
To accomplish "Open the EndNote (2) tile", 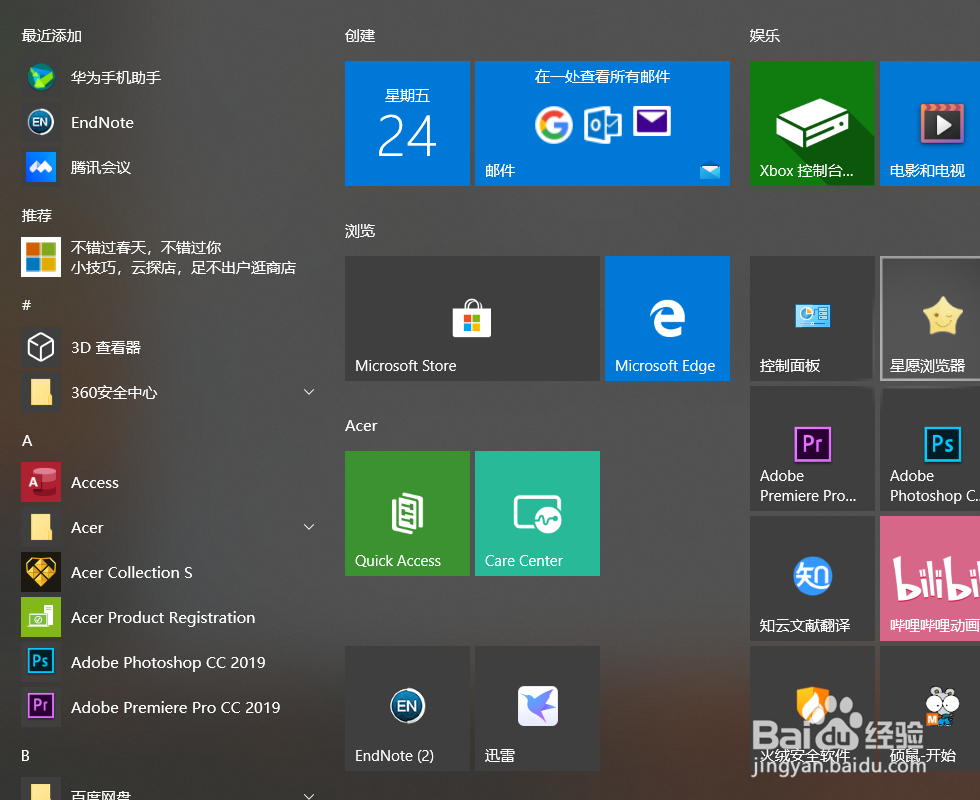I will coord(408,708).
